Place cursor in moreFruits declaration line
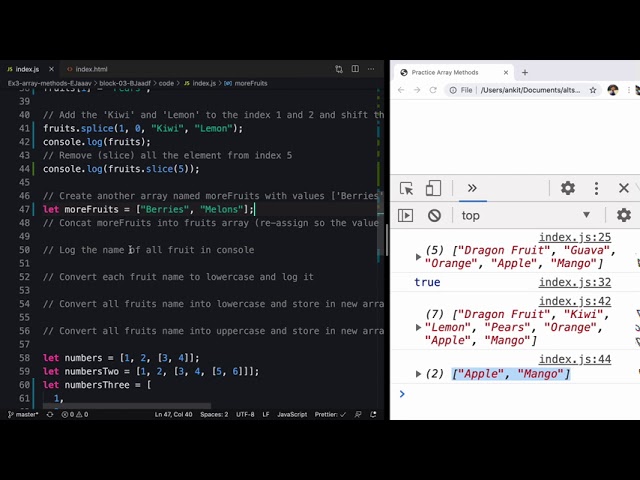 (149, 209)
